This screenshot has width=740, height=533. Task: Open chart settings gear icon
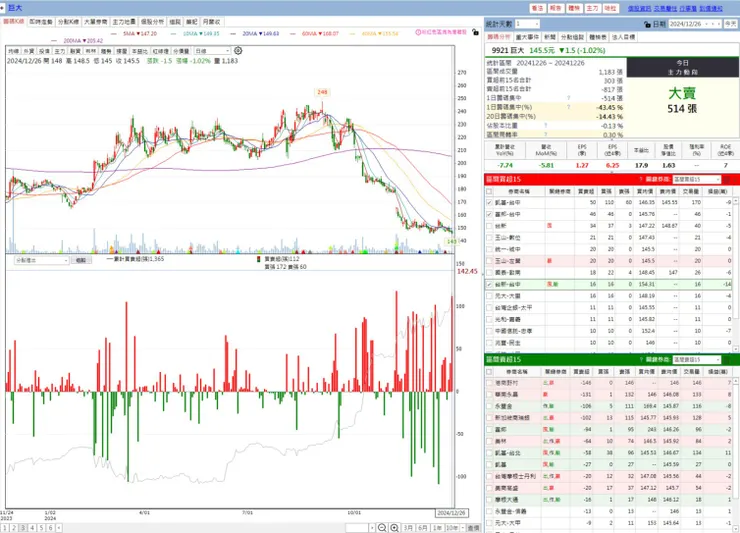pyautogui.click(x=238, y=50)
